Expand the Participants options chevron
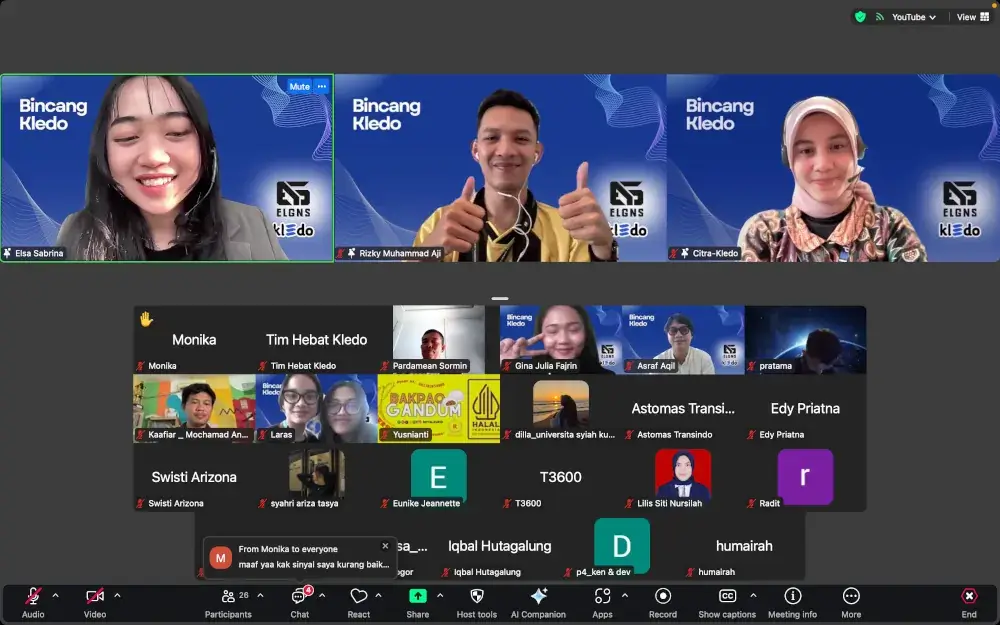Image resolution: width=1000 pixels, height=625 pixels. pyautogui.click(x=260, y=596)
